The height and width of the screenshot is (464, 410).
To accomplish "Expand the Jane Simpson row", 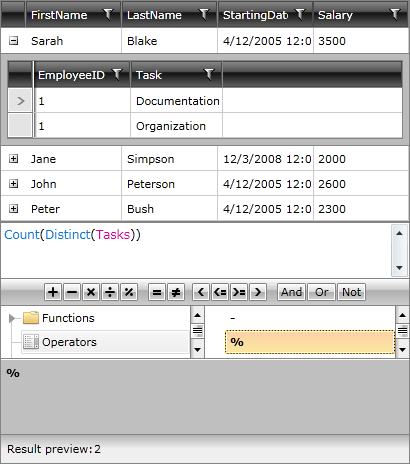I will coord(13,159).
